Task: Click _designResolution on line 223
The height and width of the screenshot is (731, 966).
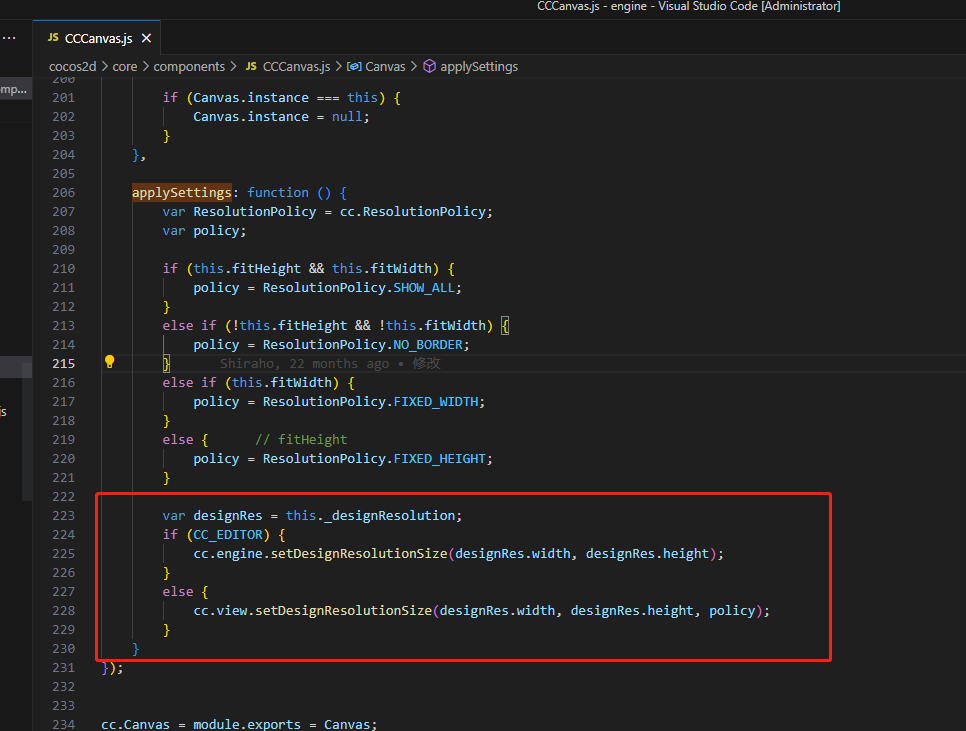Action: 389,515
